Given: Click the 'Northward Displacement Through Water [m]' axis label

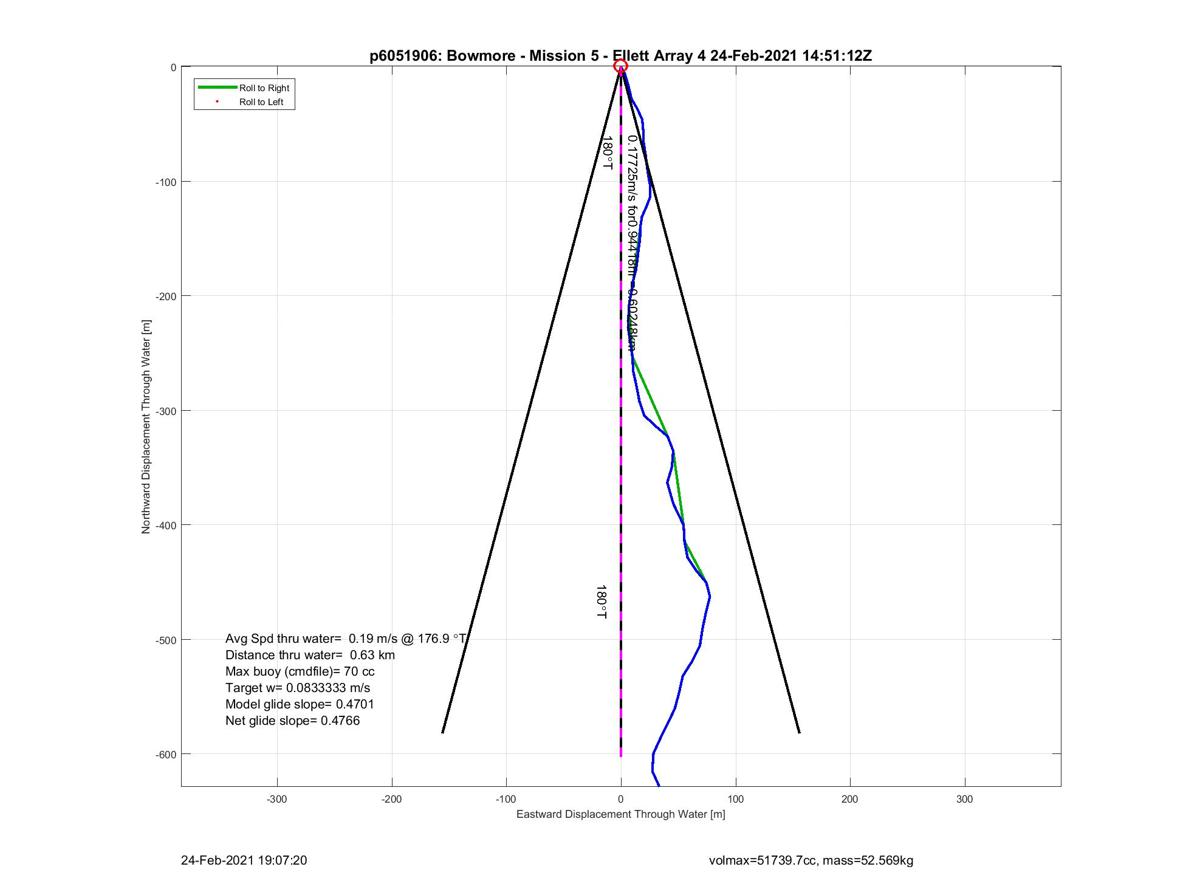Looking at the screenshot, I should point(146,426).
